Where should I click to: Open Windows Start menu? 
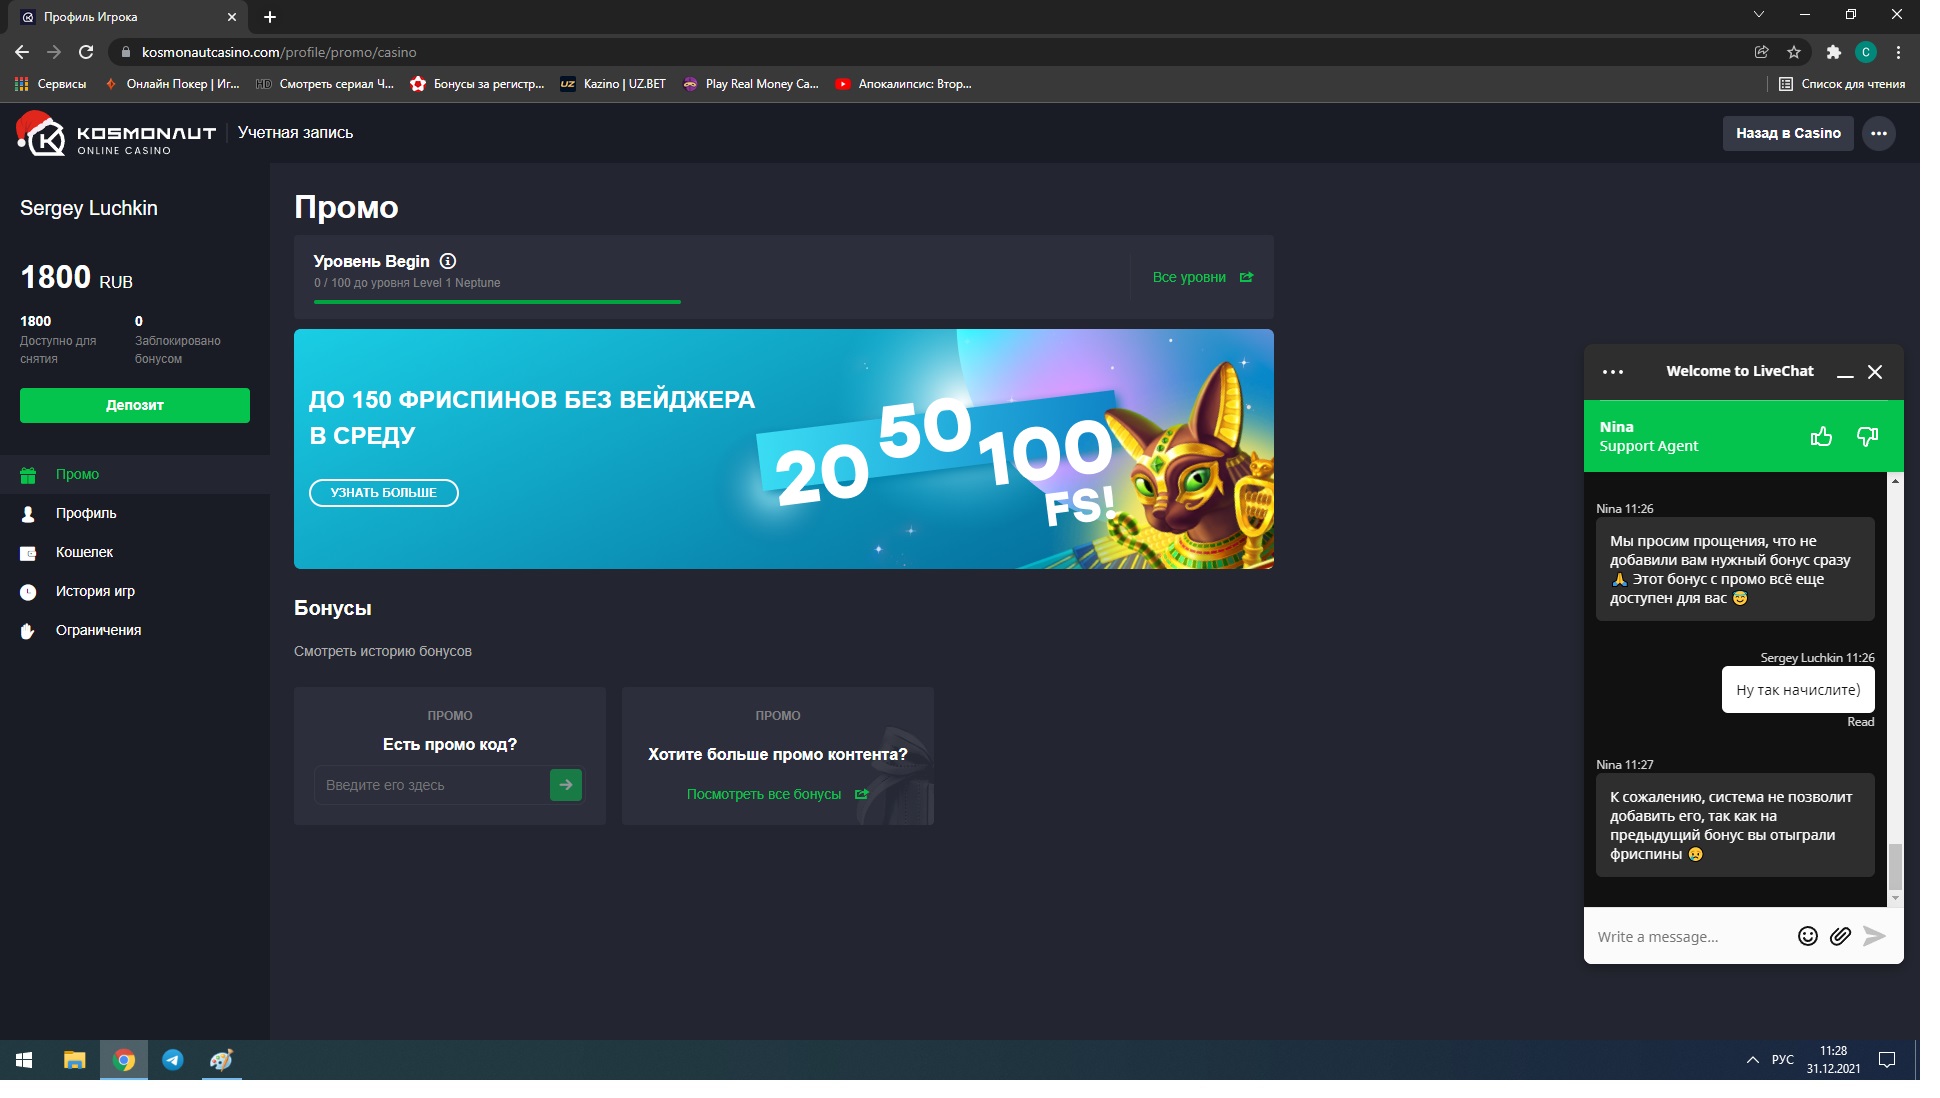pyautogui.click(x=24, y=1060)
